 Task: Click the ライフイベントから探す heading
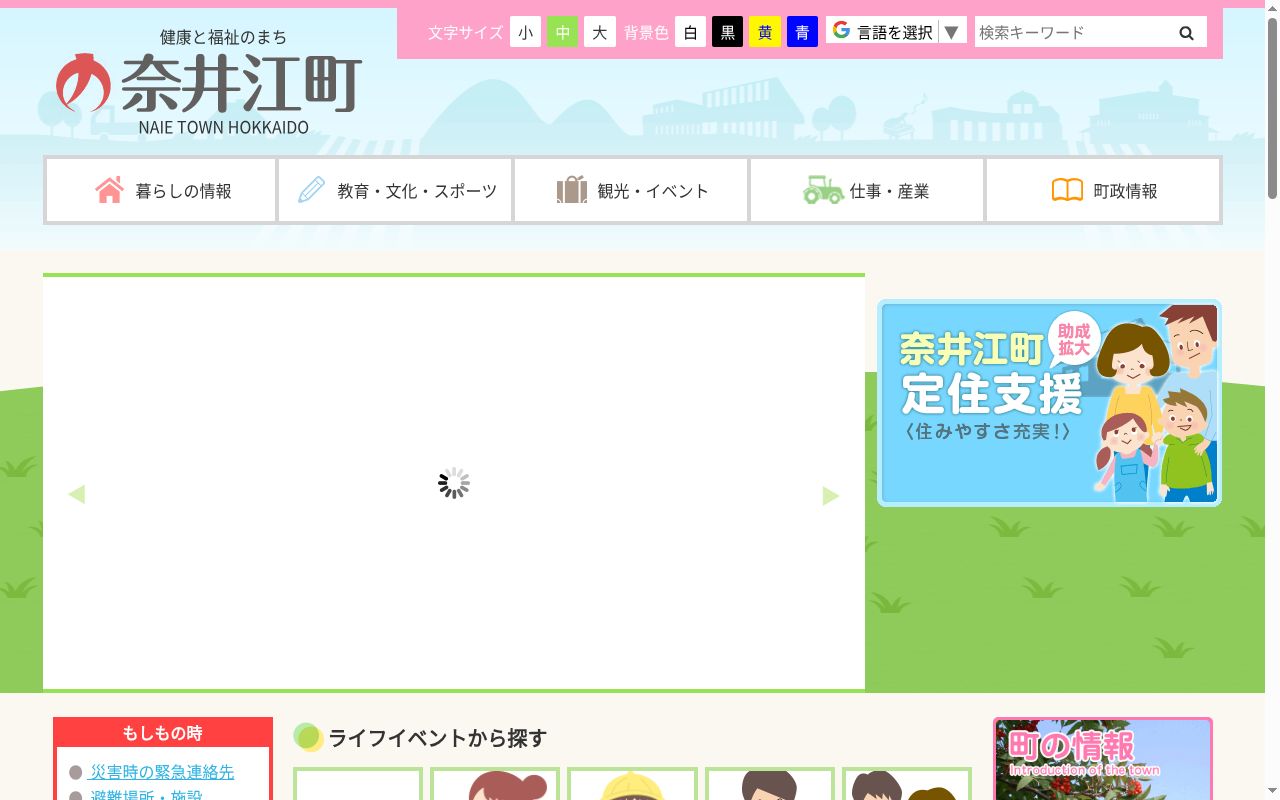coord(438,738)
